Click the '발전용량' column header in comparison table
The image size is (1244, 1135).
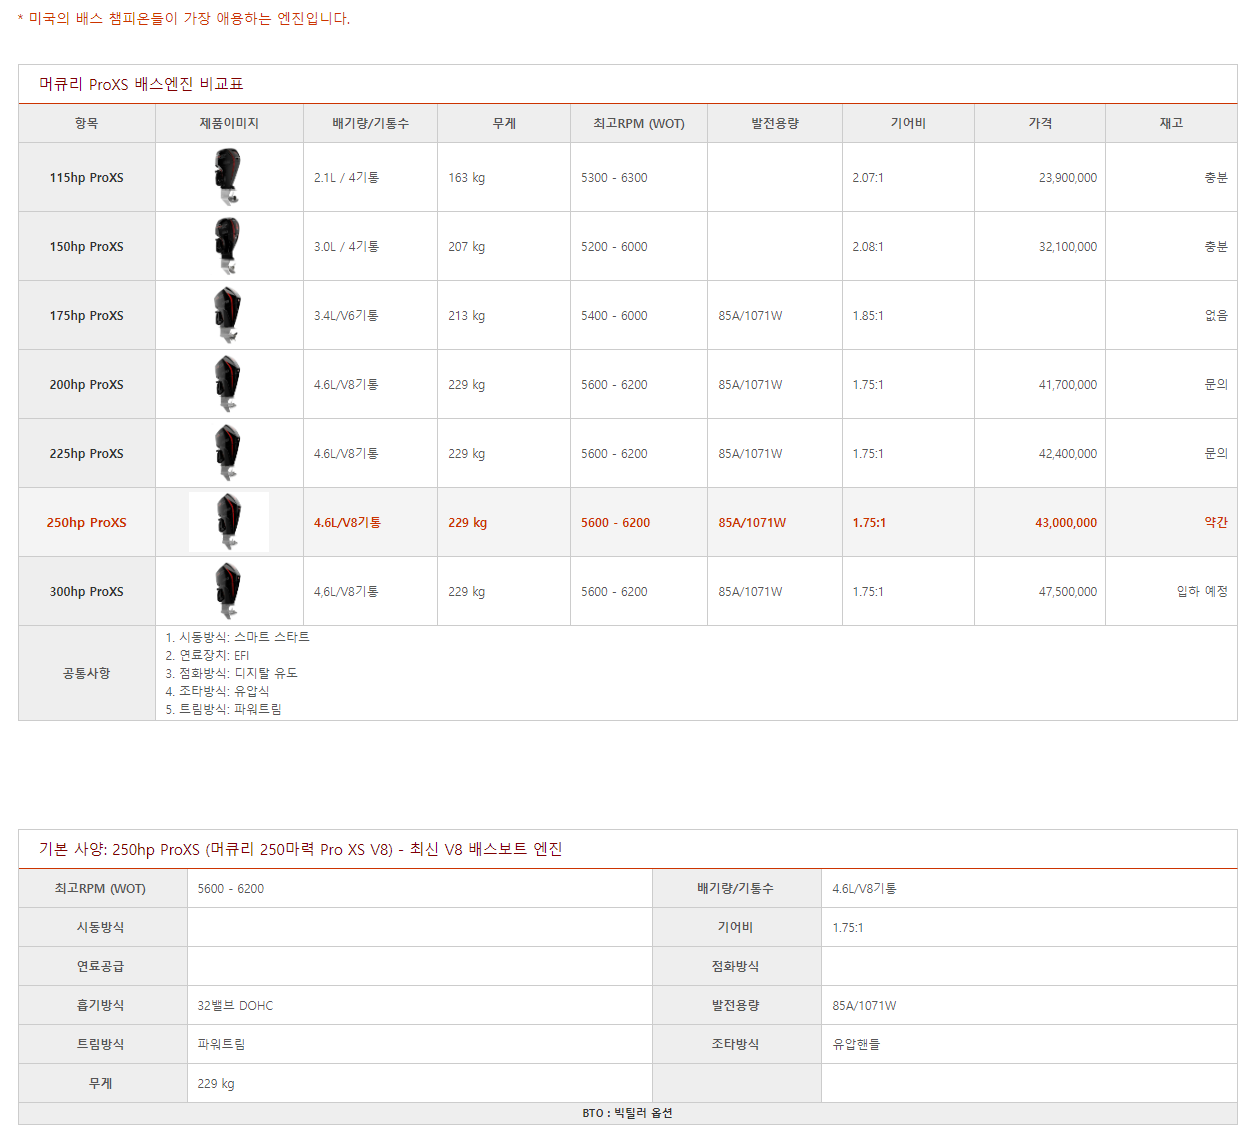point(775,123)
